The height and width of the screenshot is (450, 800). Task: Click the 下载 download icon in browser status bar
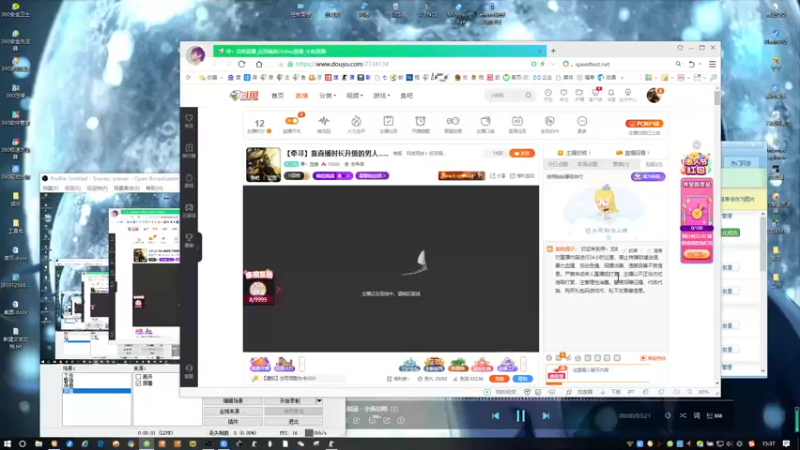click(x=603, y=392)
